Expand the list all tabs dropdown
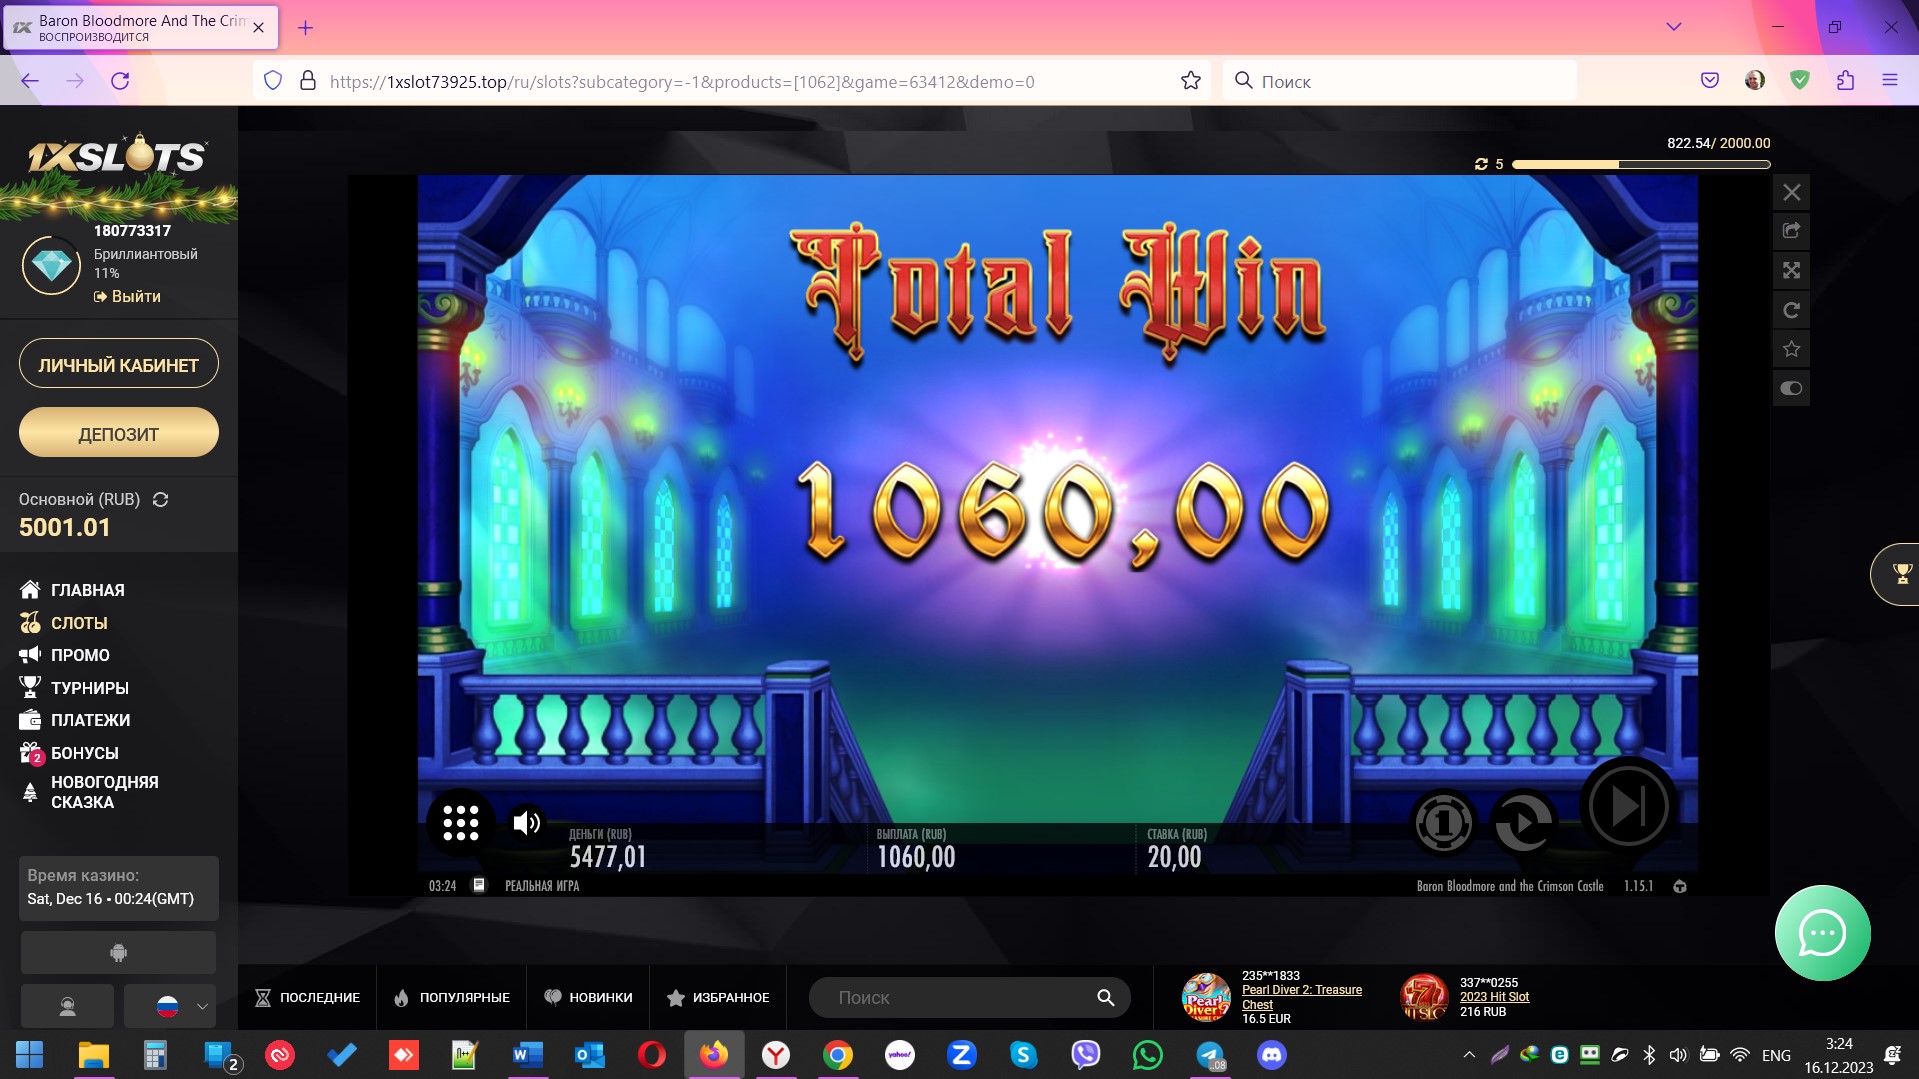1919x1079 pixels. point(1673,27)
